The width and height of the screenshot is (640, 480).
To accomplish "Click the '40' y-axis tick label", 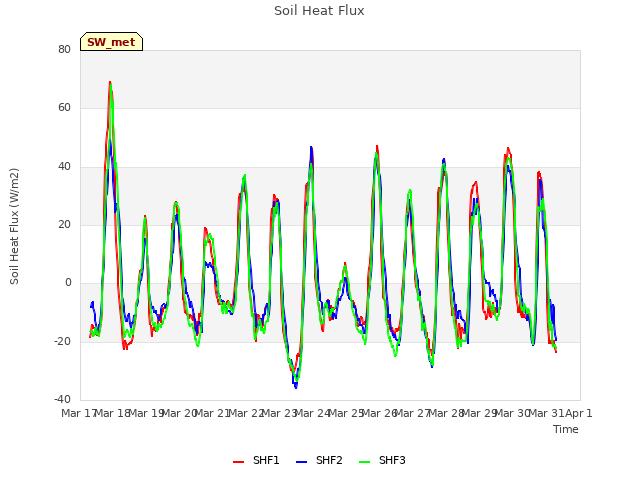I will pos(64,166).
